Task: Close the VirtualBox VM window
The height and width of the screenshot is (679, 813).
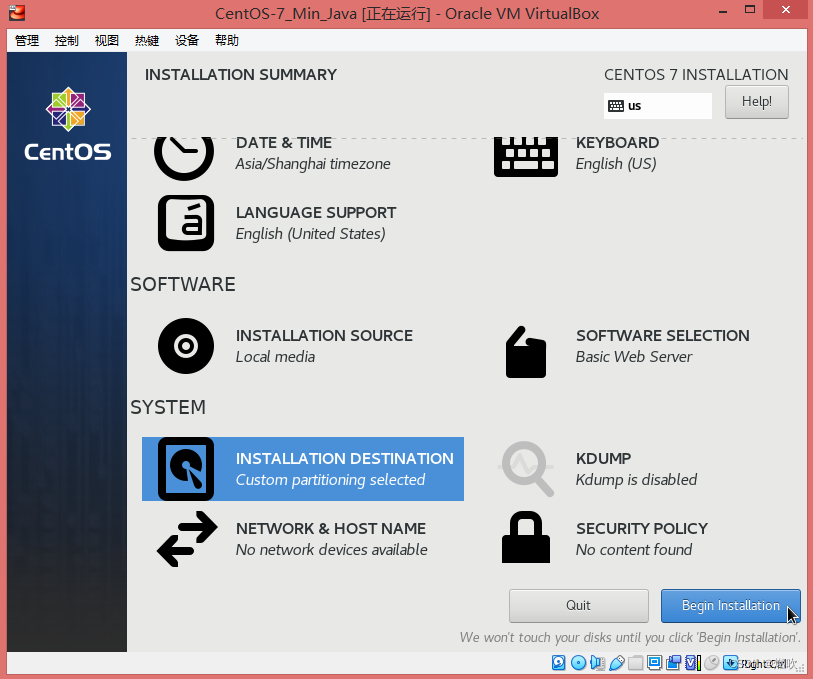Action: tap(786, 9)
